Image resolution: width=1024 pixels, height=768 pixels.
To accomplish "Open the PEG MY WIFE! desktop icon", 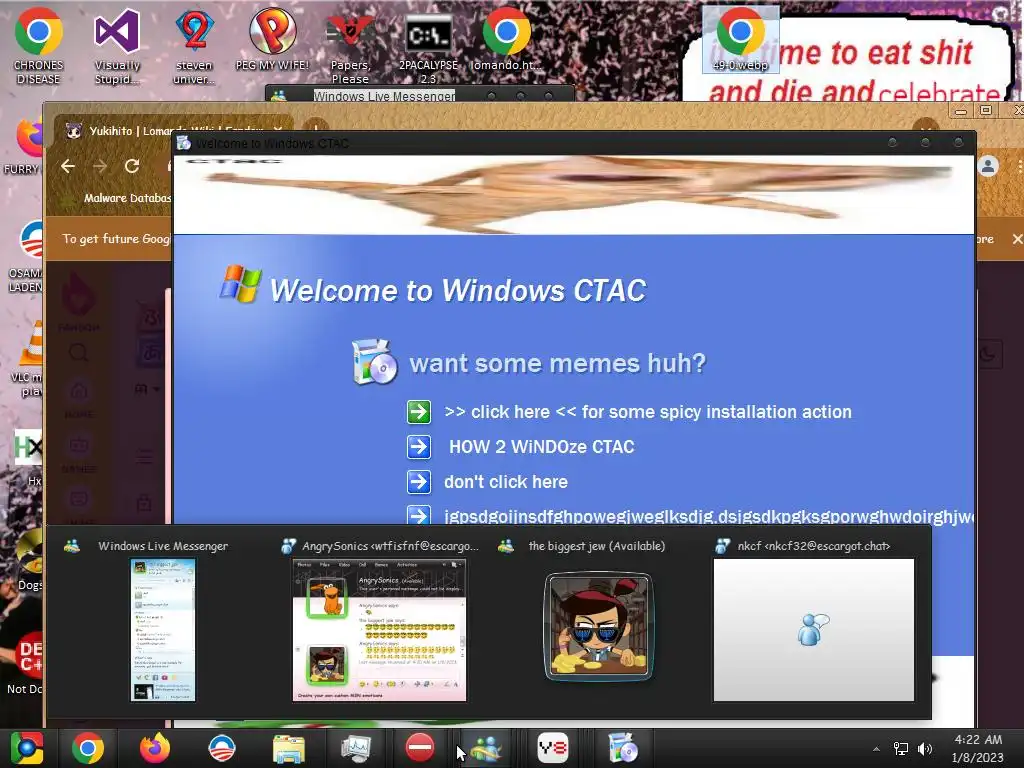I will (272, 39).
